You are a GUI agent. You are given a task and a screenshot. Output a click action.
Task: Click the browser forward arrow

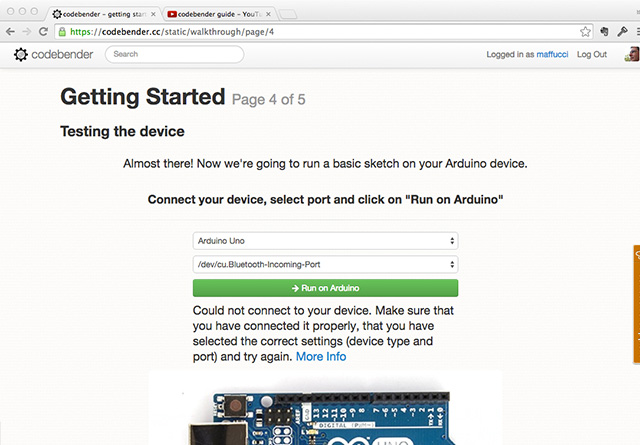[27, 32]
